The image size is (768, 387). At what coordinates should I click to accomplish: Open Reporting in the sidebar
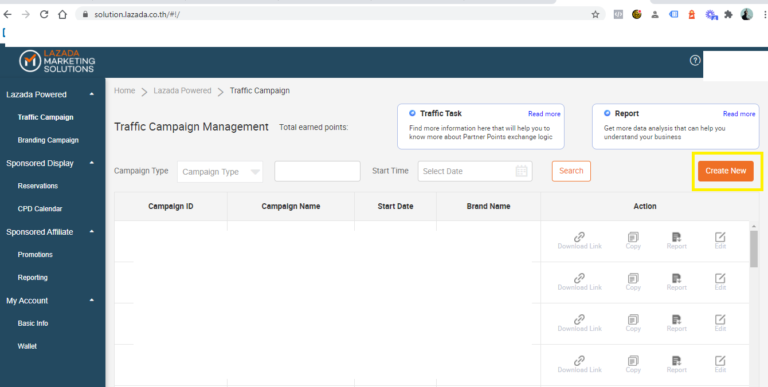33,277
